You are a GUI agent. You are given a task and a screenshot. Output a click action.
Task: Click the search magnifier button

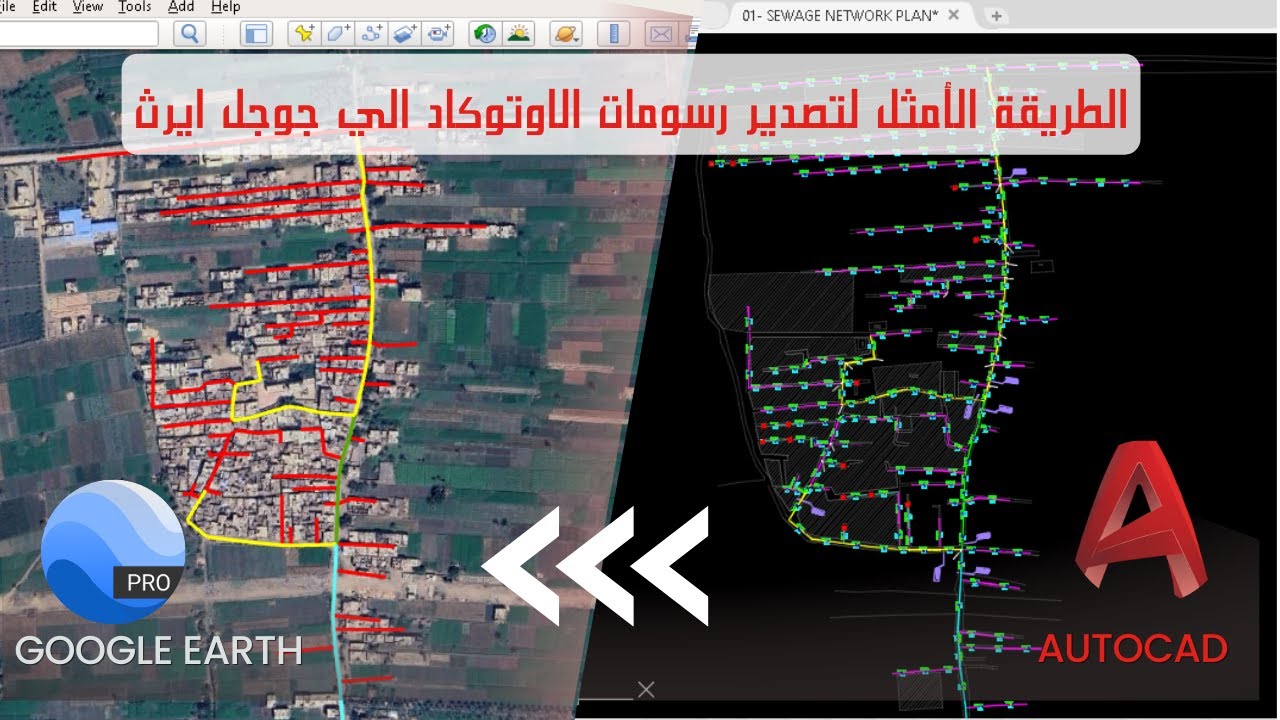(189, 34)
